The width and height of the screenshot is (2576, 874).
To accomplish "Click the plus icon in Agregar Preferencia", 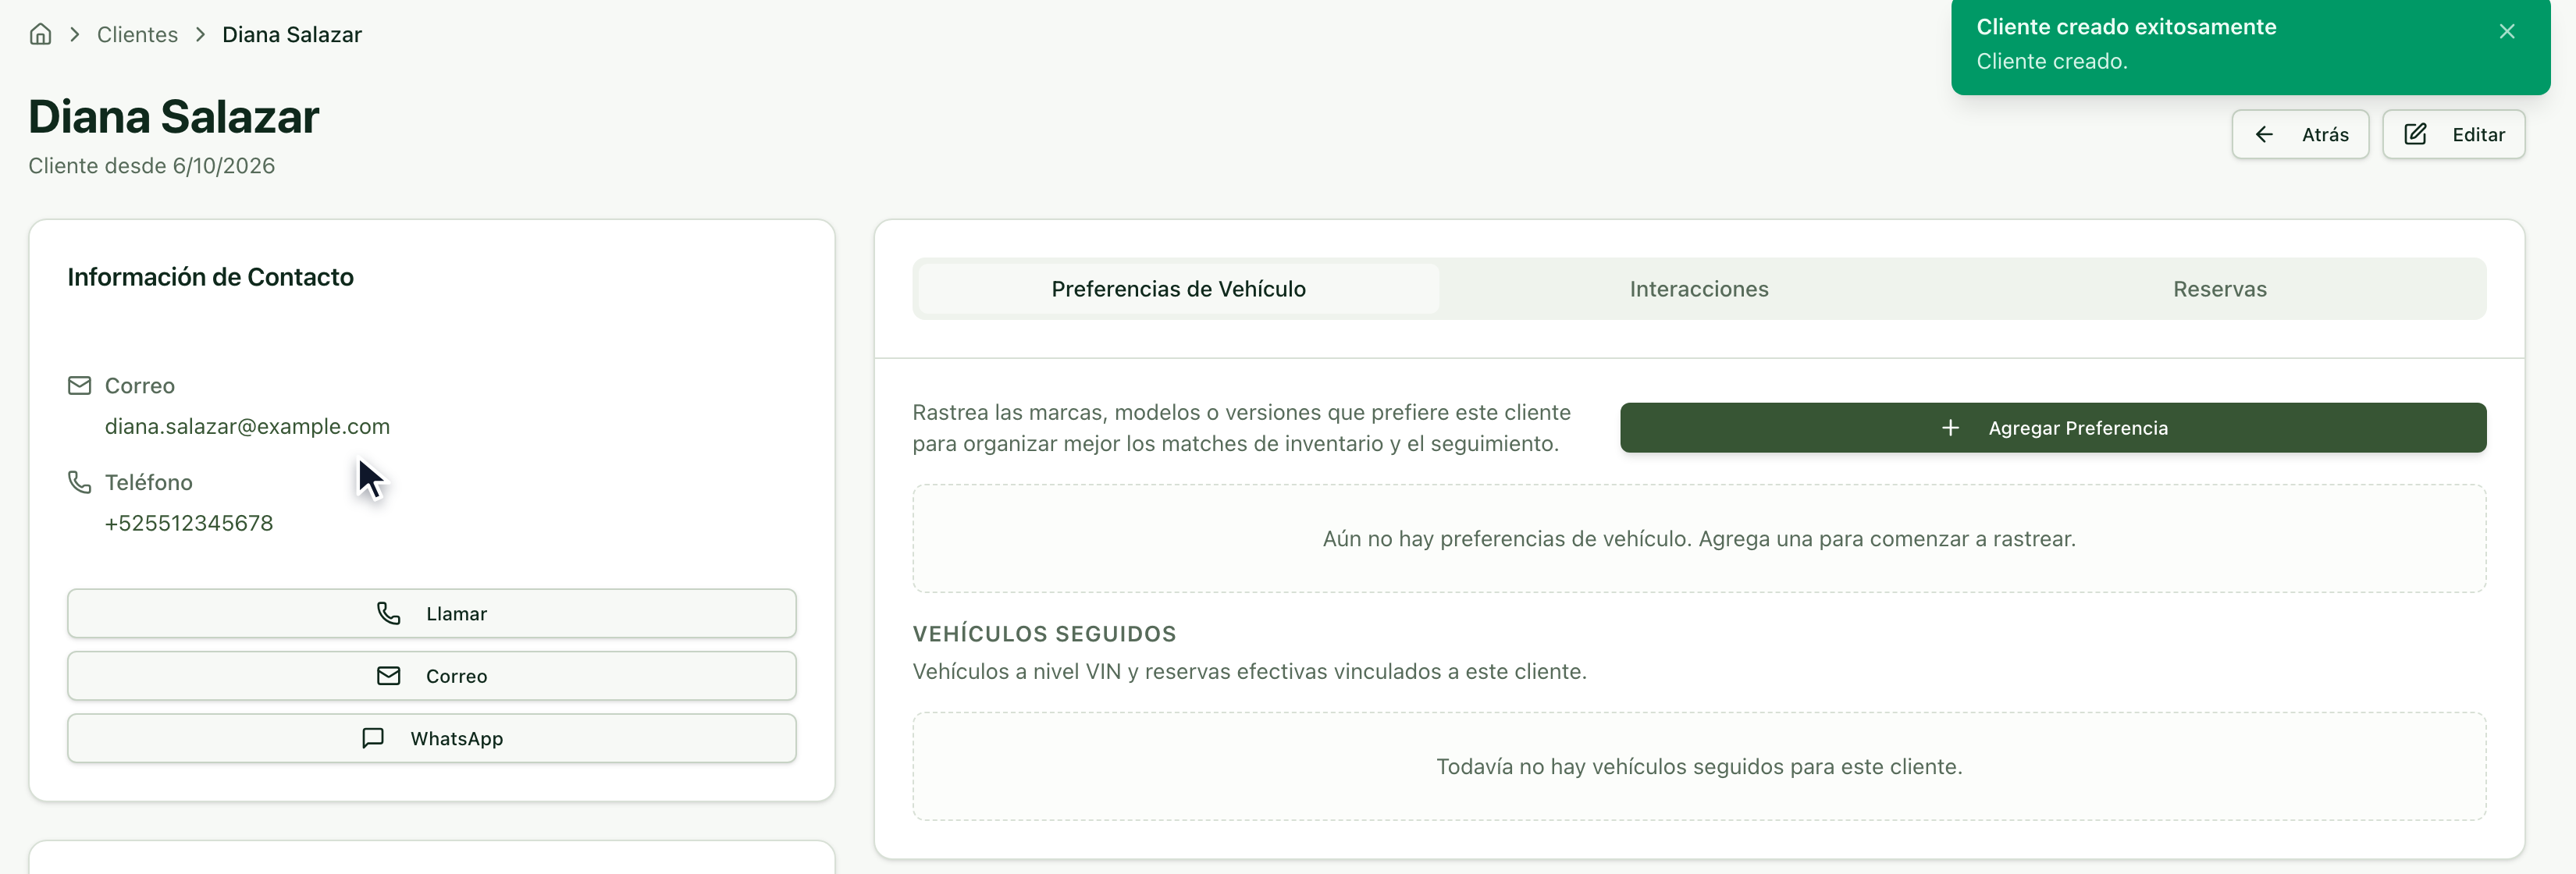I will coord(1950,428).
